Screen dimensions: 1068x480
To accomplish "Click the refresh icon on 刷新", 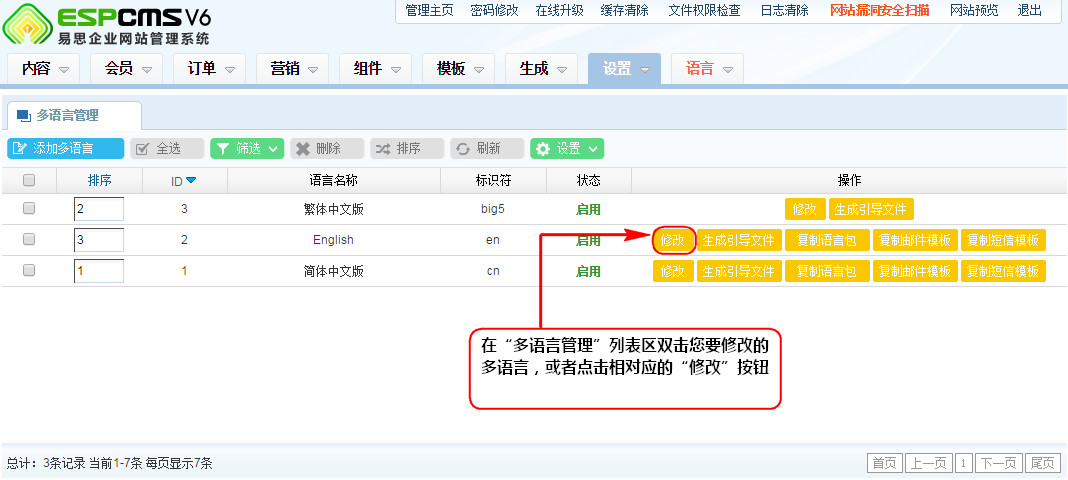I will 463,148.
